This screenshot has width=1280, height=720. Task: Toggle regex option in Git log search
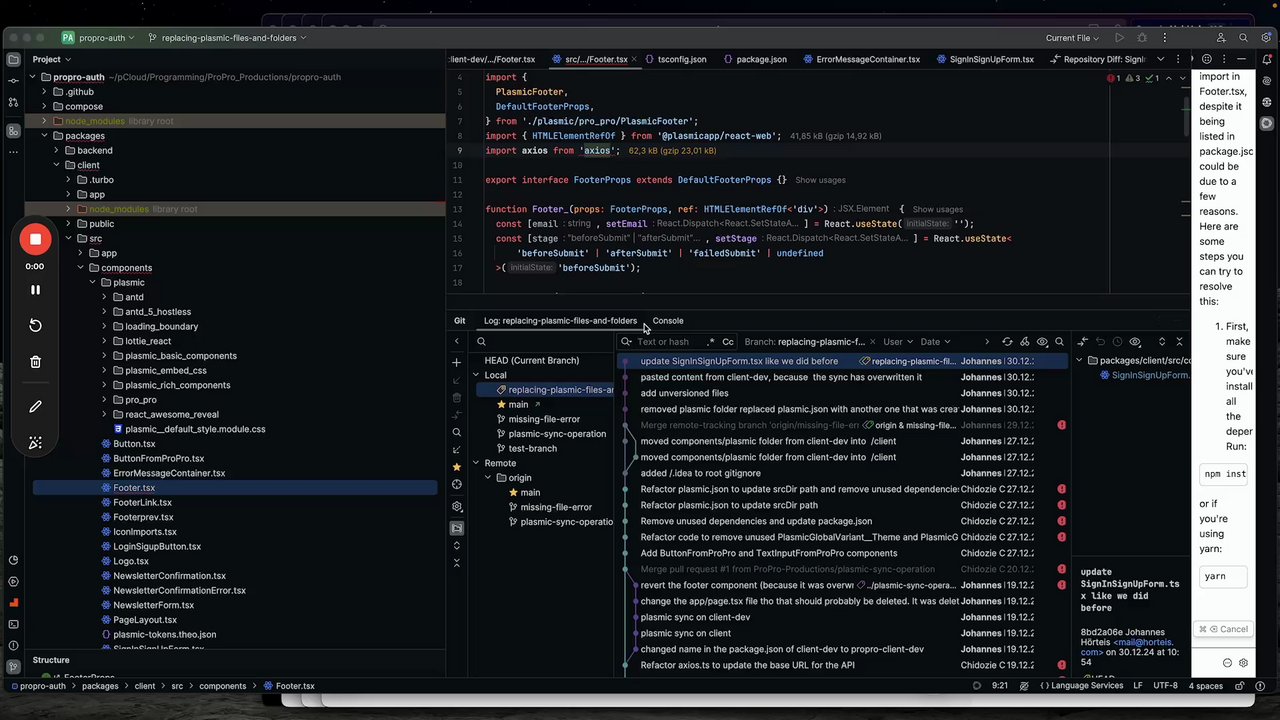tap(711, 342)
